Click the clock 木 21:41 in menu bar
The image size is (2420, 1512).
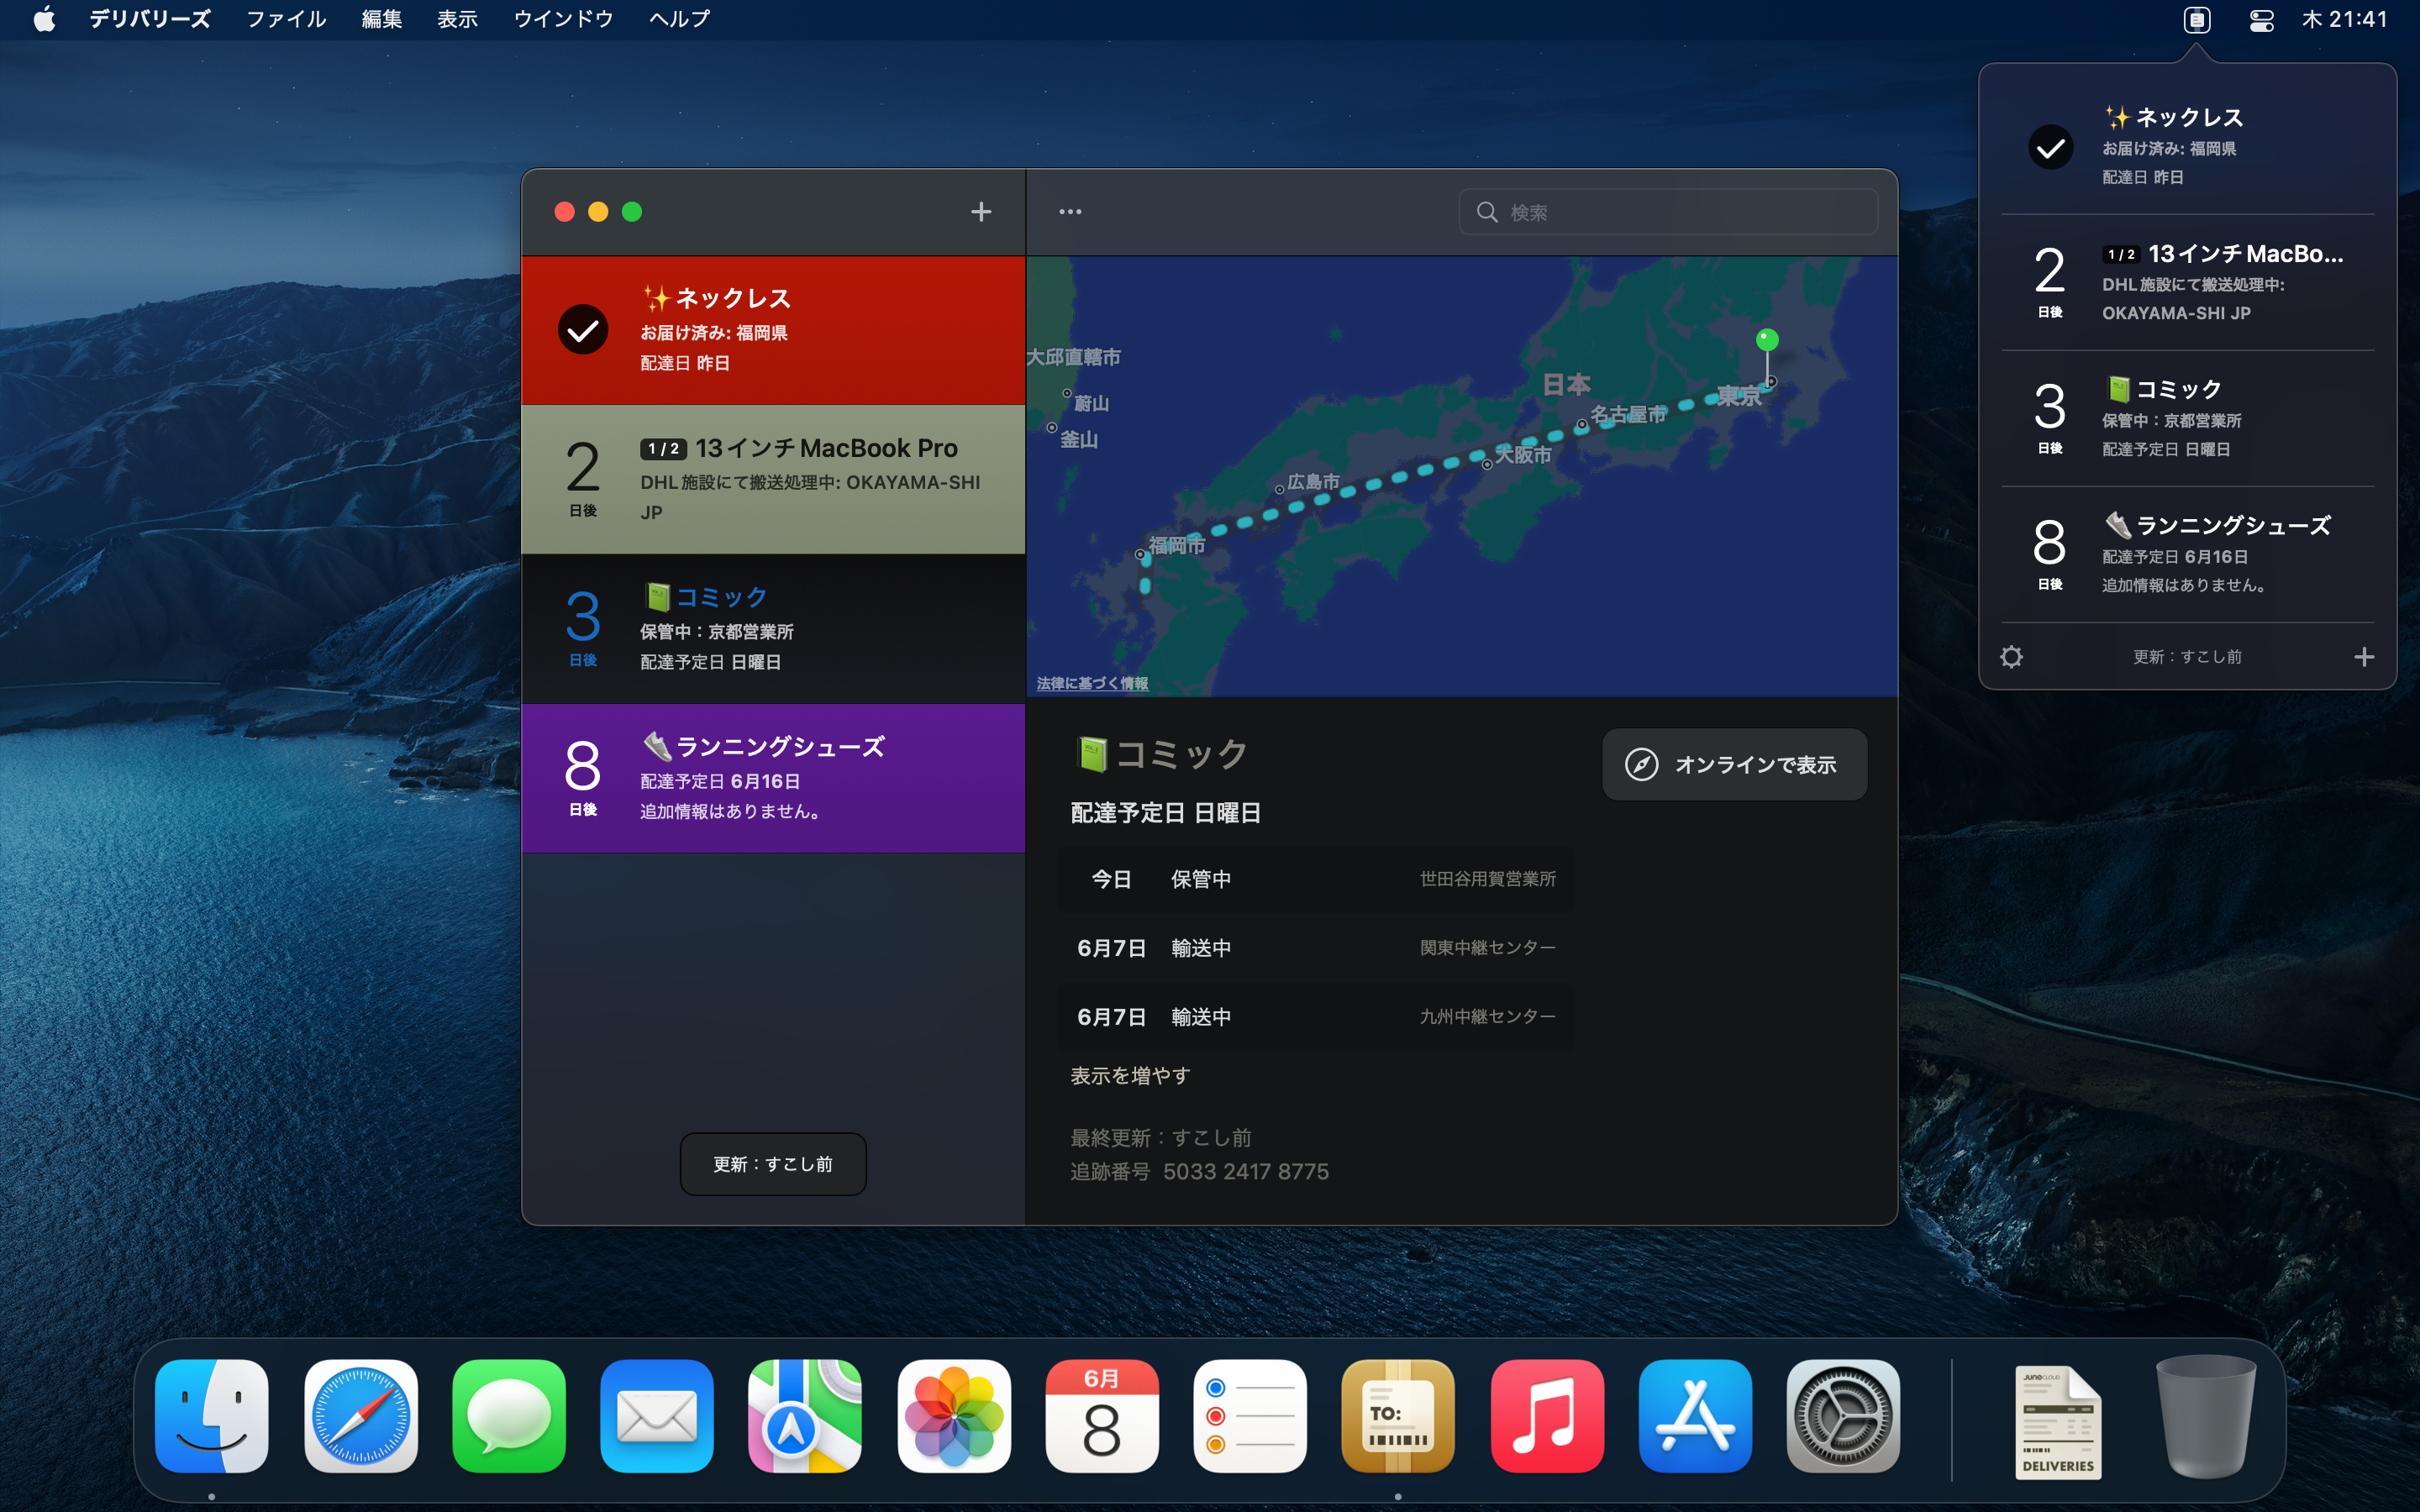coord(2344,19)
